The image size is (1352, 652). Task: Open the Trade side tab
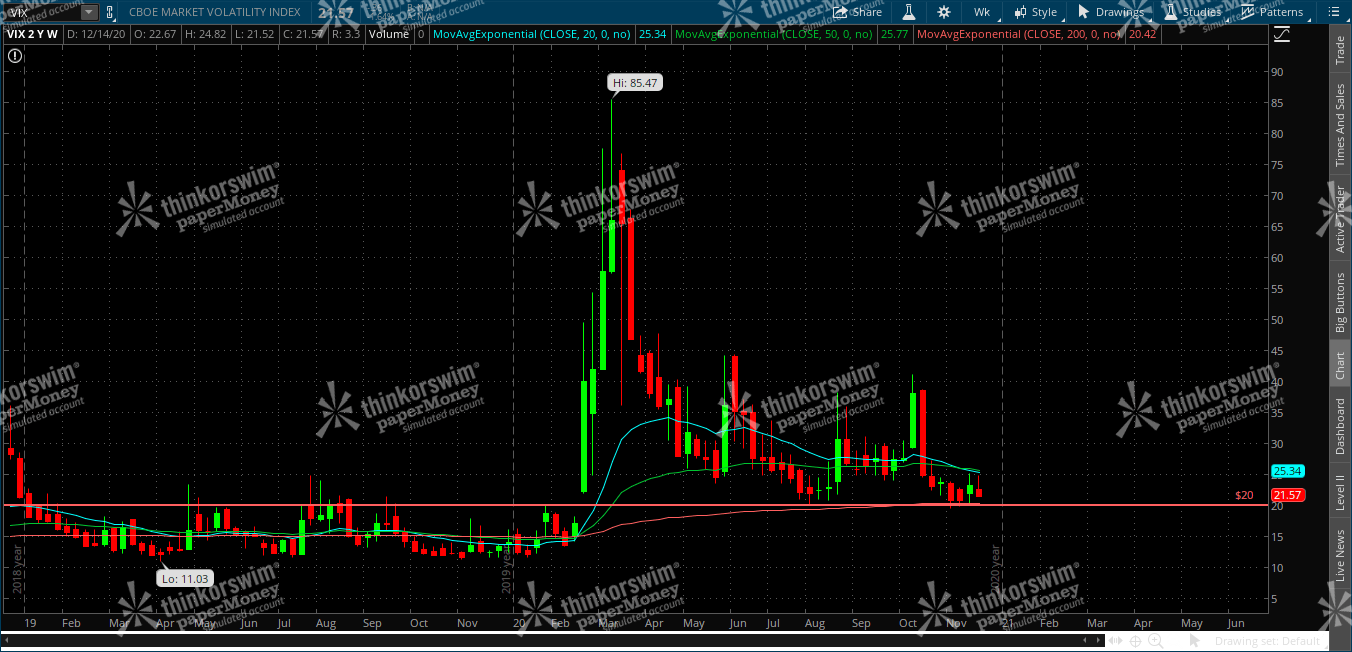click(1340, 50)
